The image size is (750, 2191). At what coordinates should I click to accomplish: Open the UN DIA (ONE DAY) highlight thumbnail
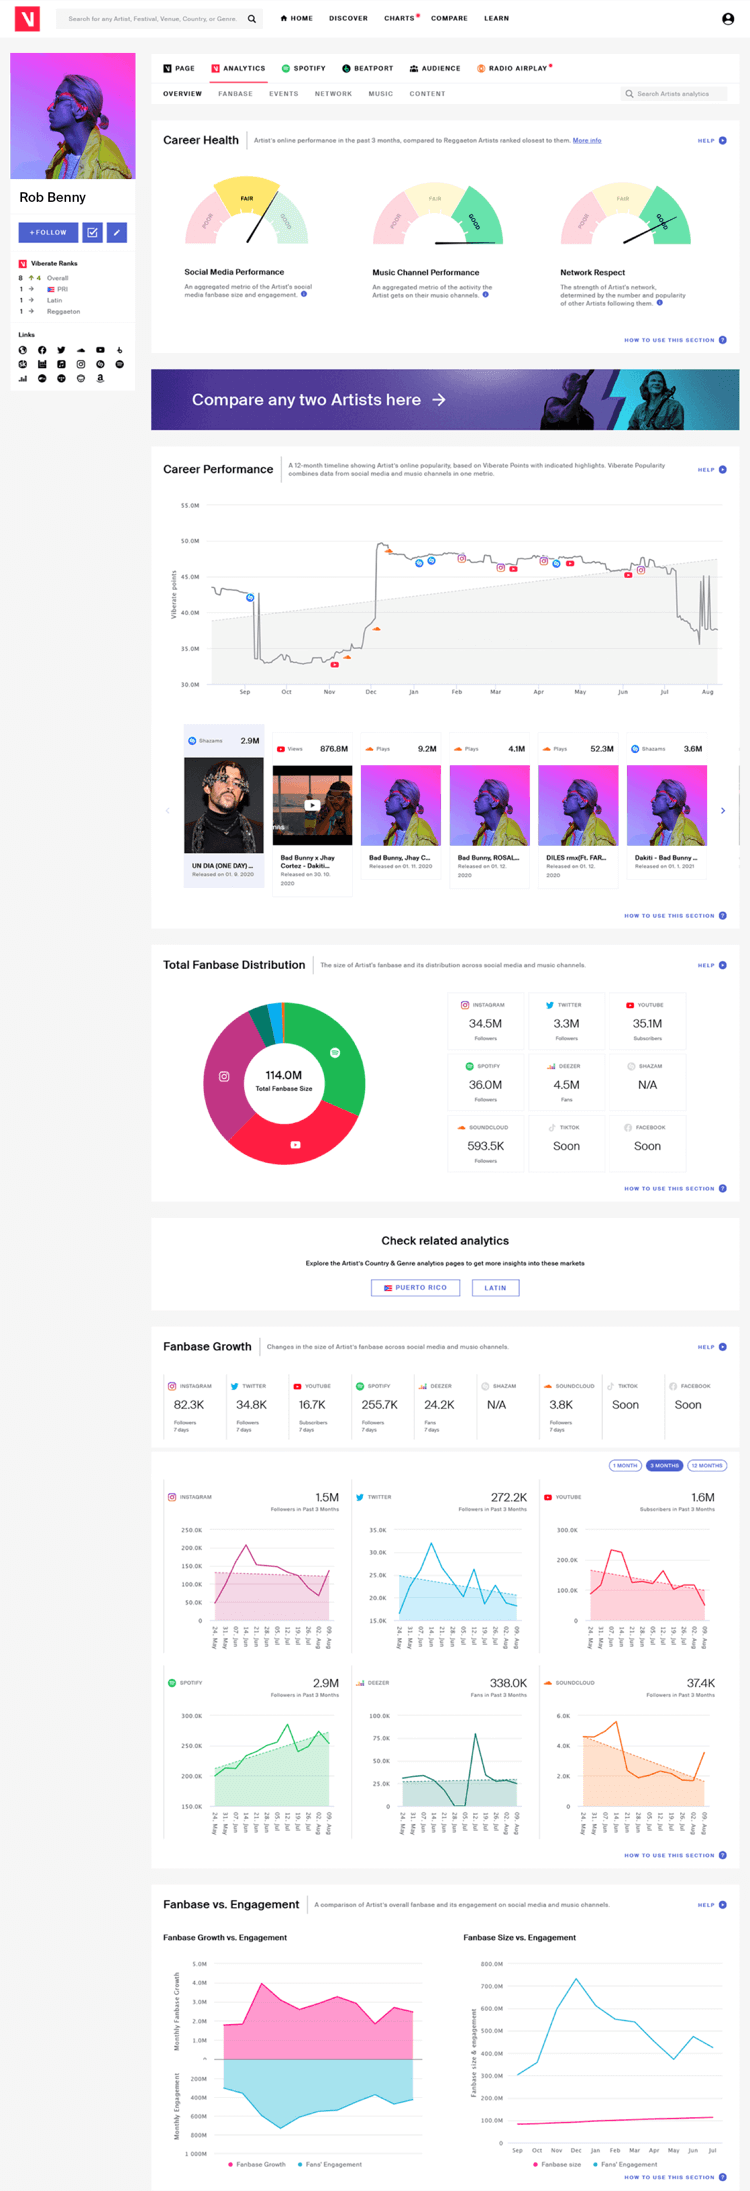coord(224,805)
